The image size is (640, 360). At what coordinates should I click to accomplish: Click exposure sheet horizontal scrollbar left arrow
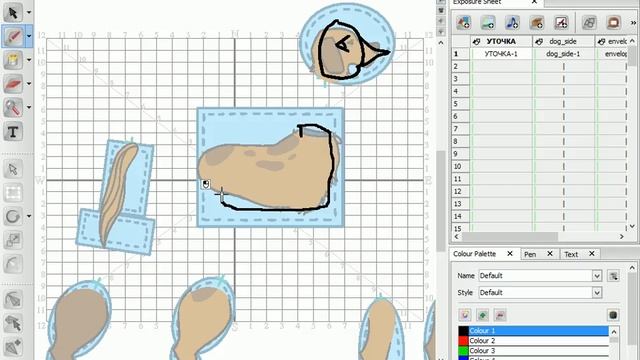[x=456, y=236]
